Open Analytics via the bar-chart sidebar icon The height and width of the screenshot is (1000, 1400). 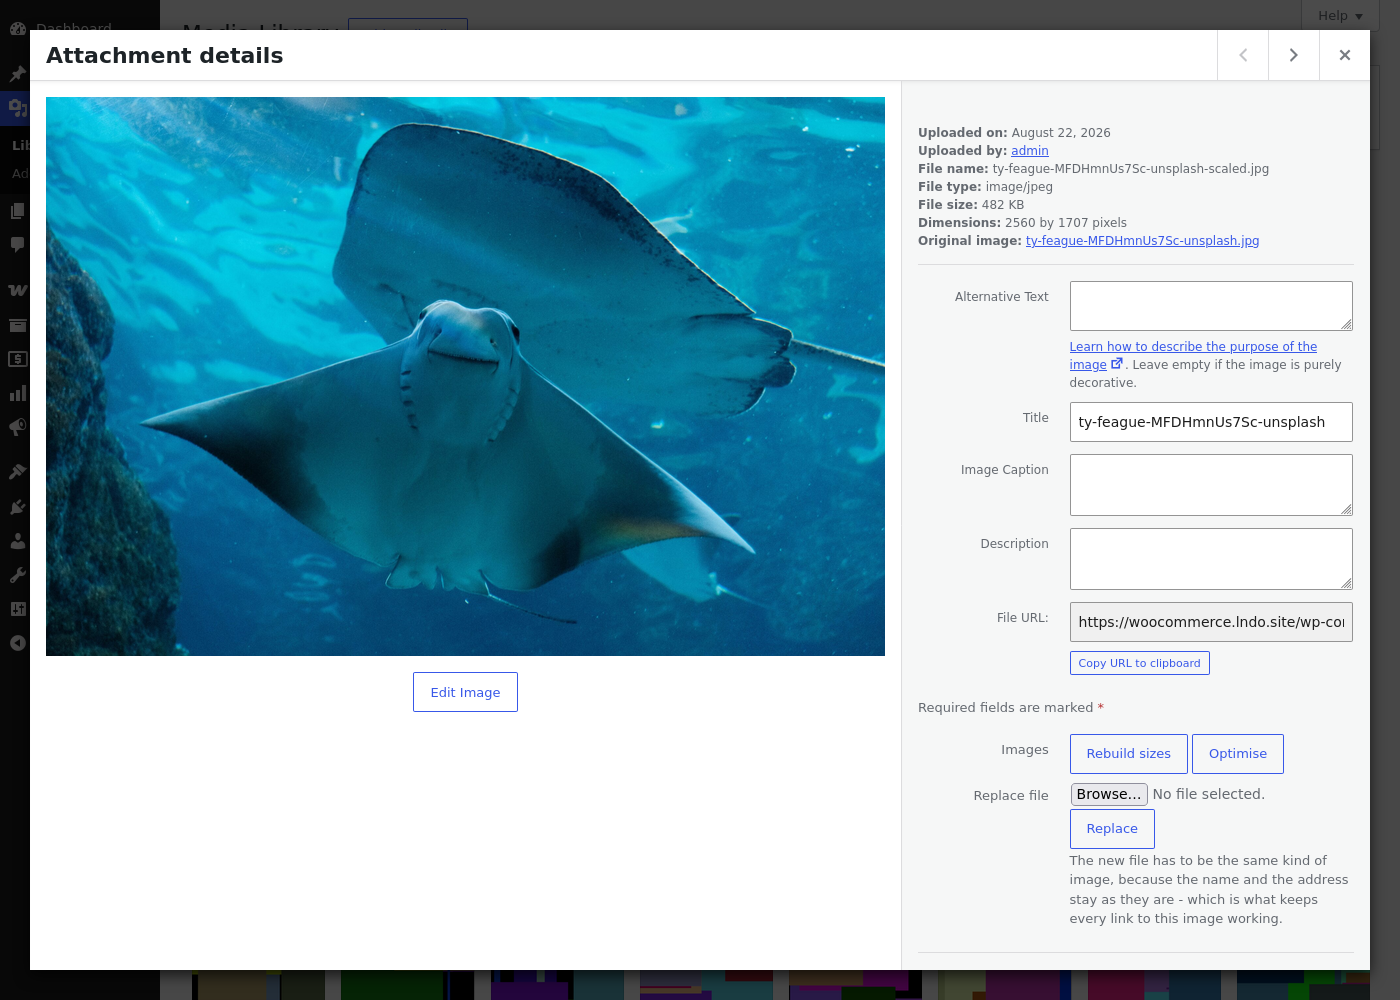[17, 393]
